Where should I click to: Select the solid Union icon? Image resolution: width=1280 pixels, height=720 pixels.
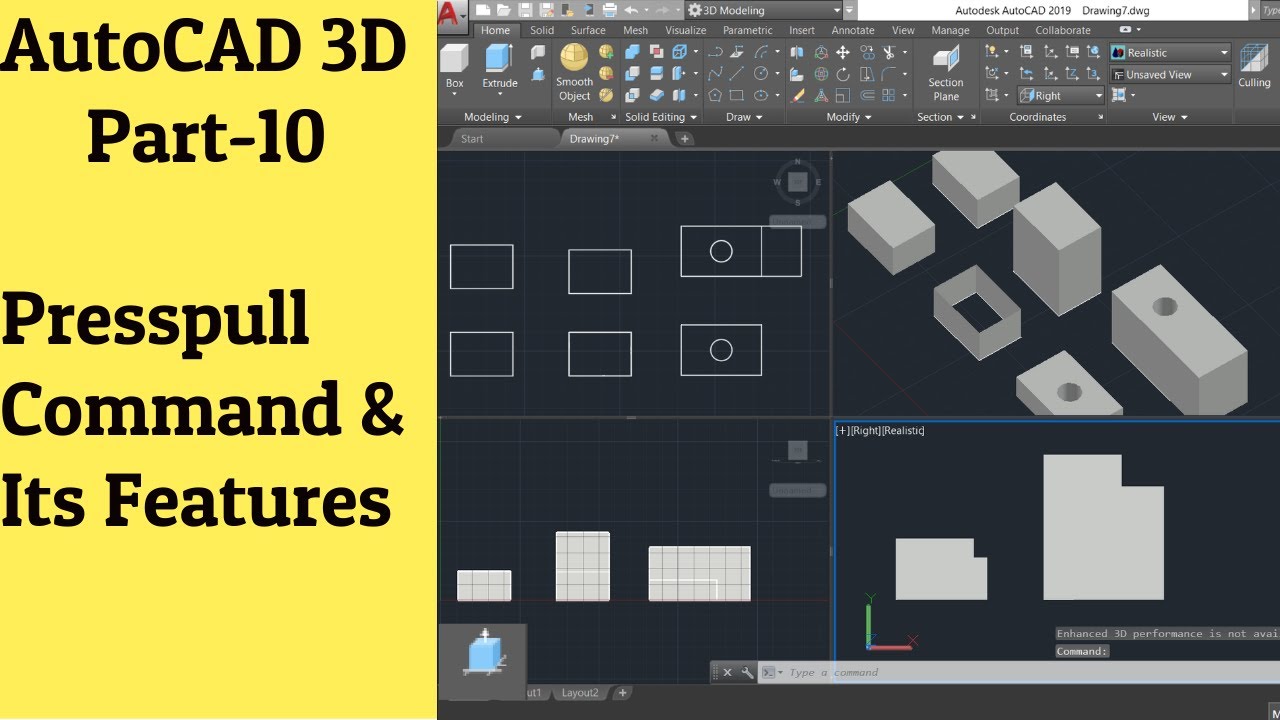[632, 52]
